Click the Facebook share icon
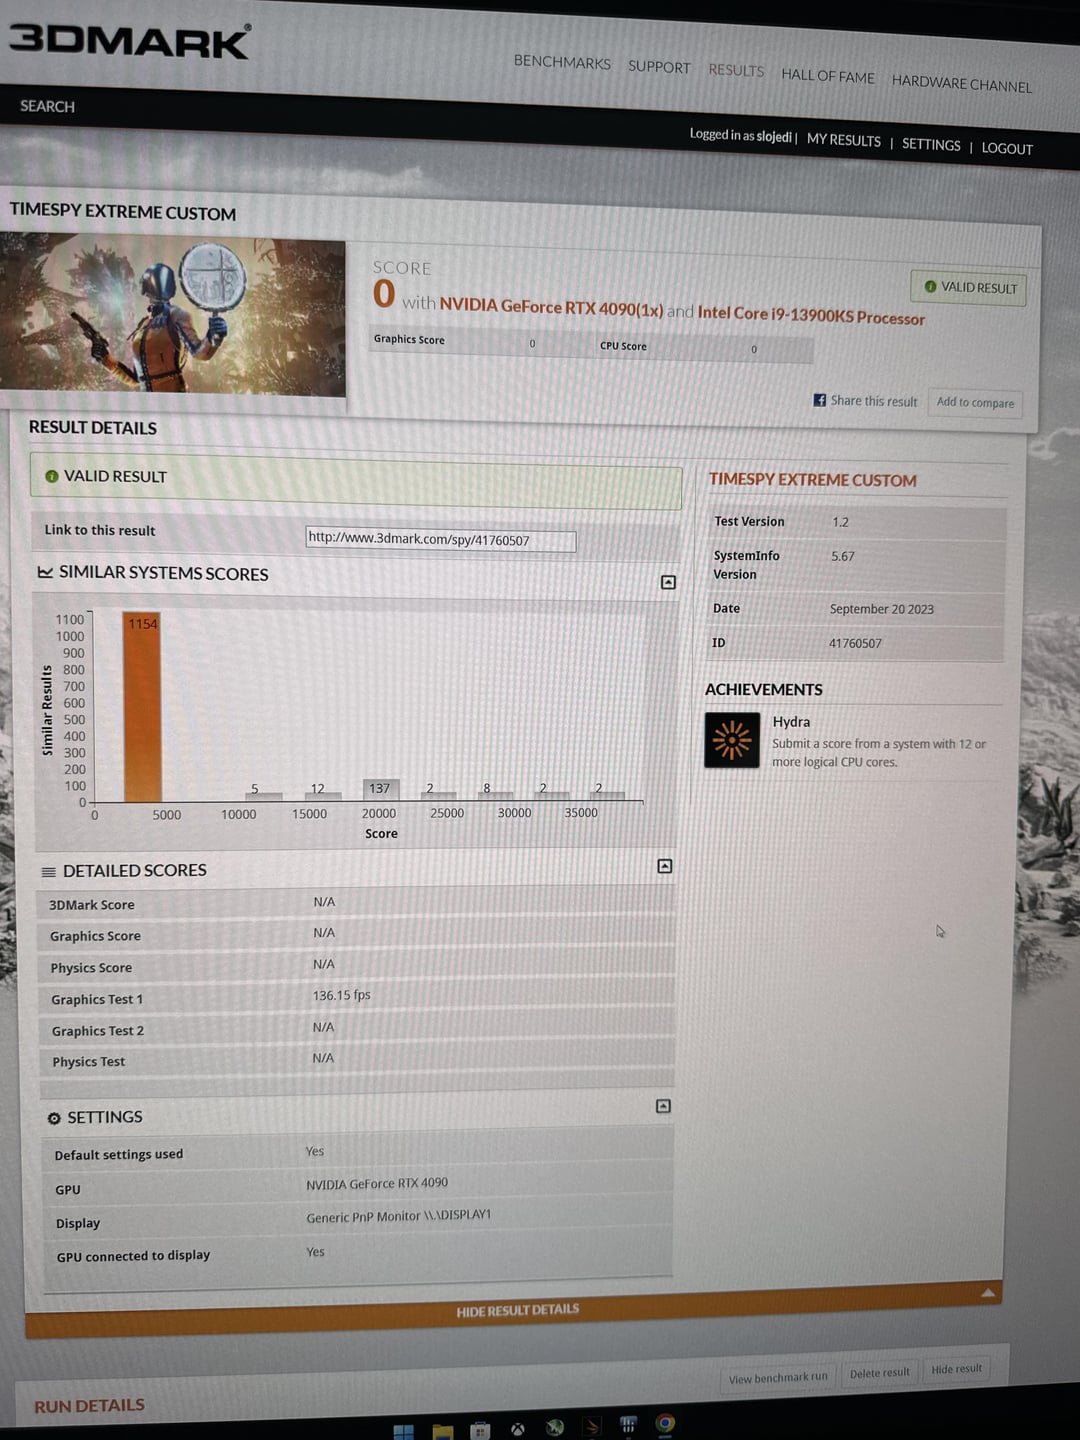Viewport: 1080px width, 1440px height. (x=820, y=400)
